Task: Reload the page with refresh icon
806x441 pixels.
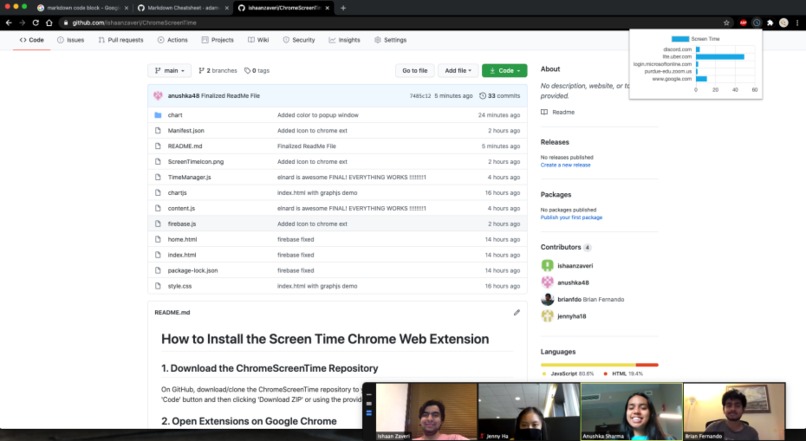Action: coord(35,23)
